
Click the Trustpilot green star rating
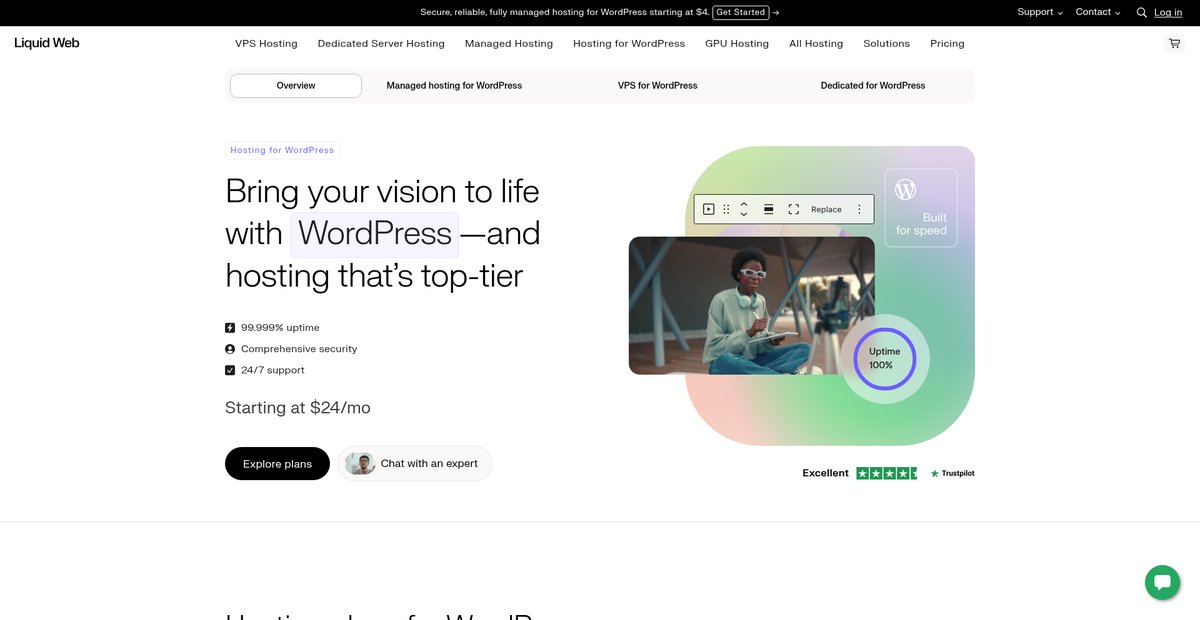(x=887, y=473)
